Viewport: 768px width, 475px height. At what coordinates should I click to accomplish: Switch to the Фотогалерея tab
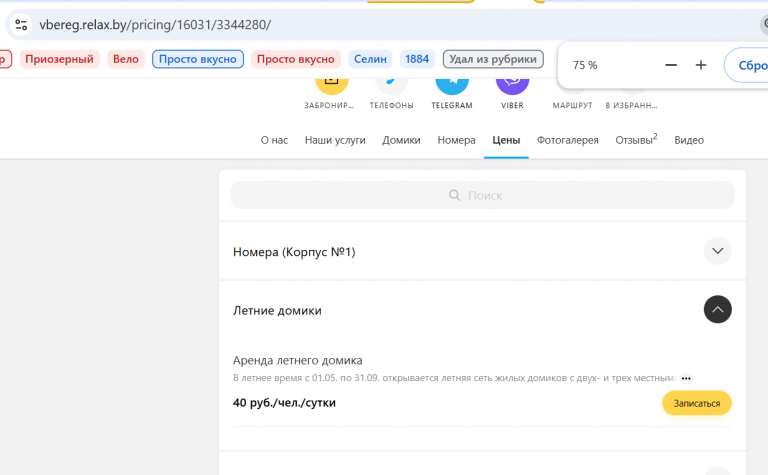568,140
